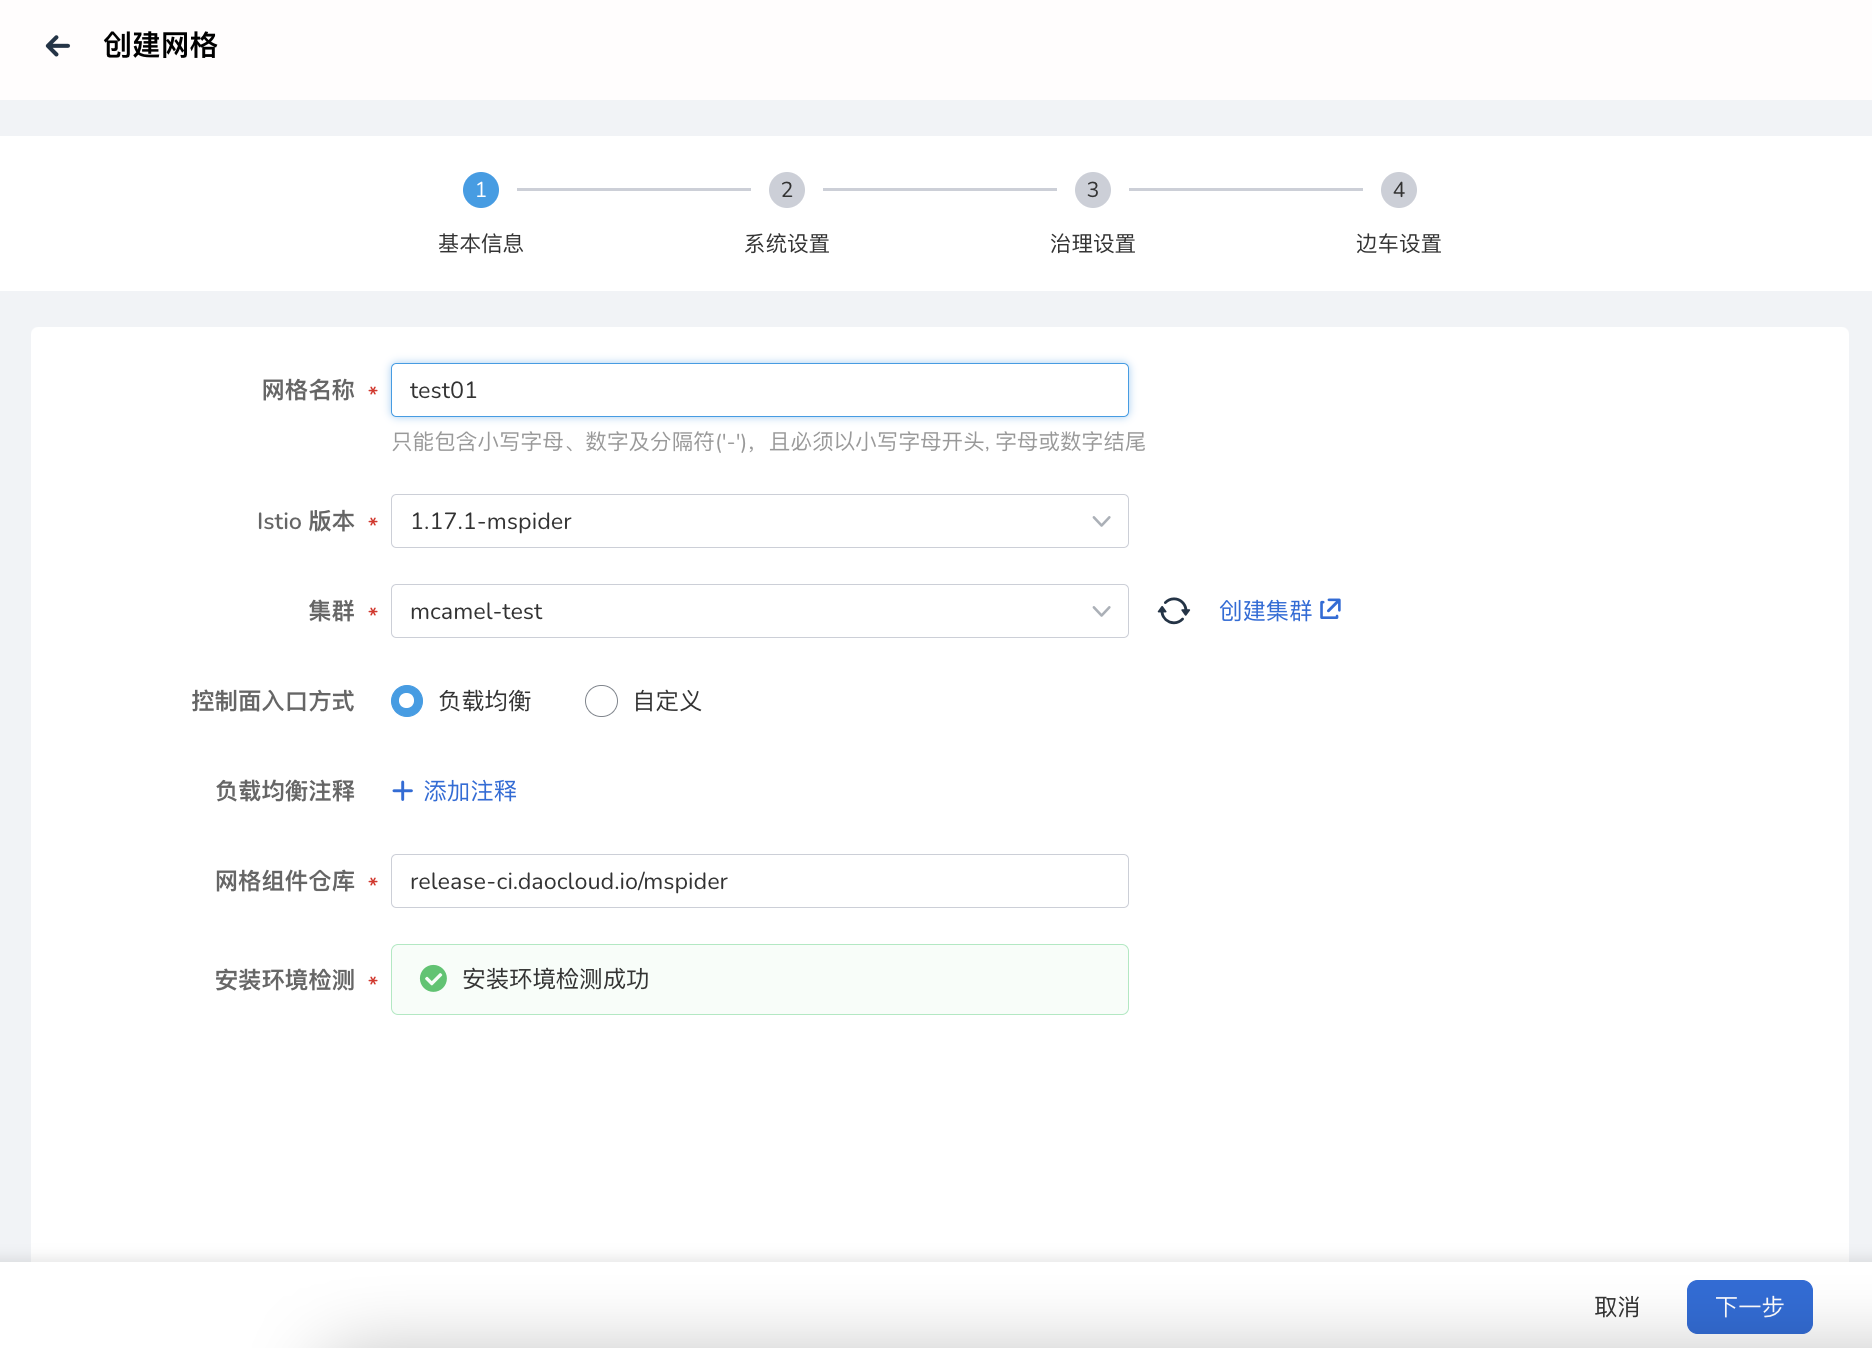The width and height of the screenshot is (1872, 1348).
Task: Open the 集群 dropdown showing mcamel-test
Action: point(760,611)
